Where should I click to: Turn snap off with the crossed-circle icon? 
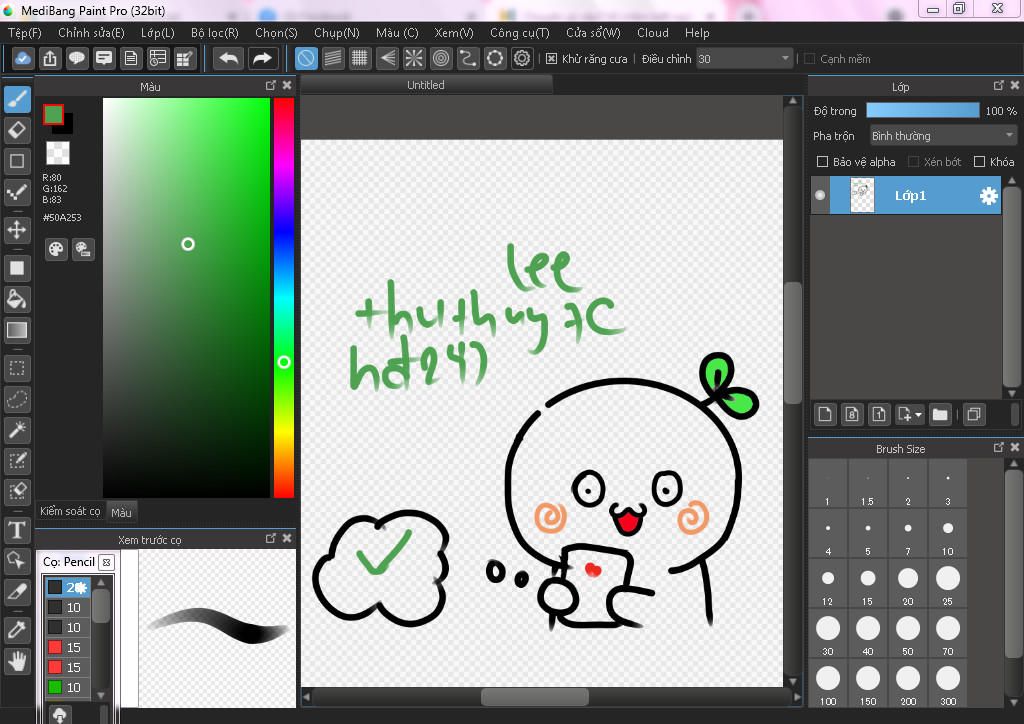(306, 59)
